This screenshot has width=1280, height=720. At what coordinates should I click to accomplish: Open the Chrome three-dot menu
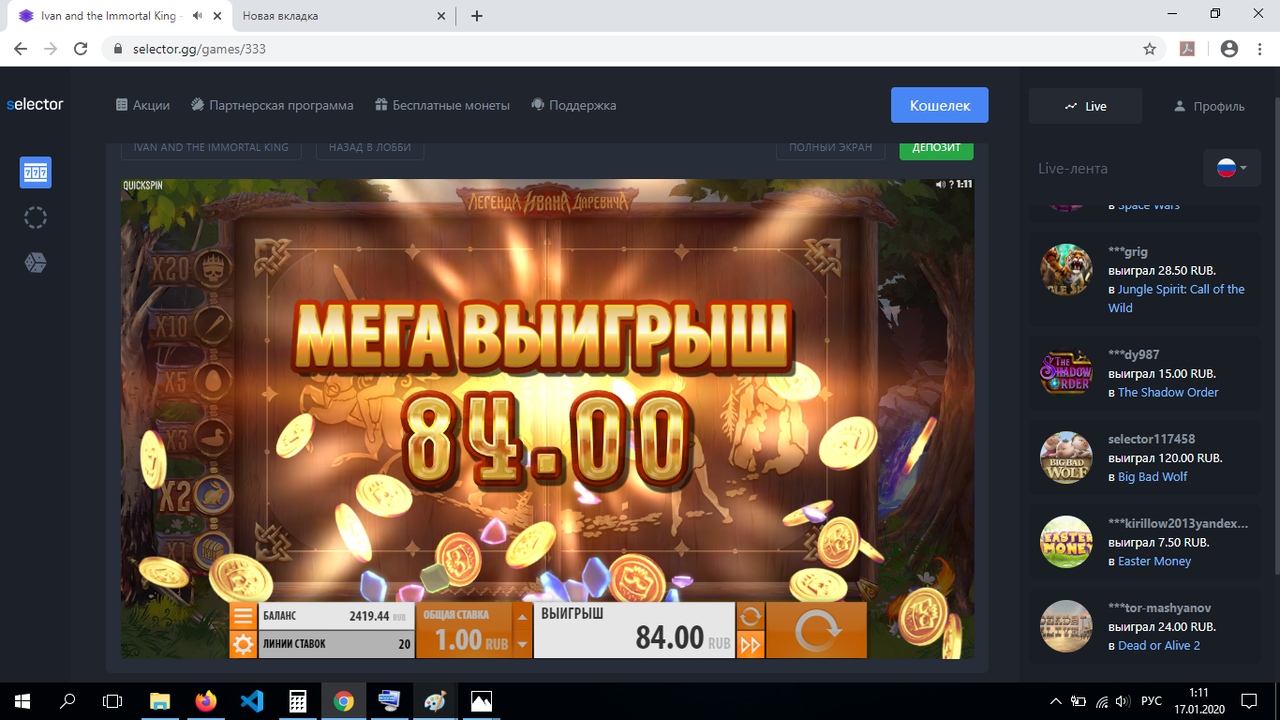click(x=1260, y=49)
